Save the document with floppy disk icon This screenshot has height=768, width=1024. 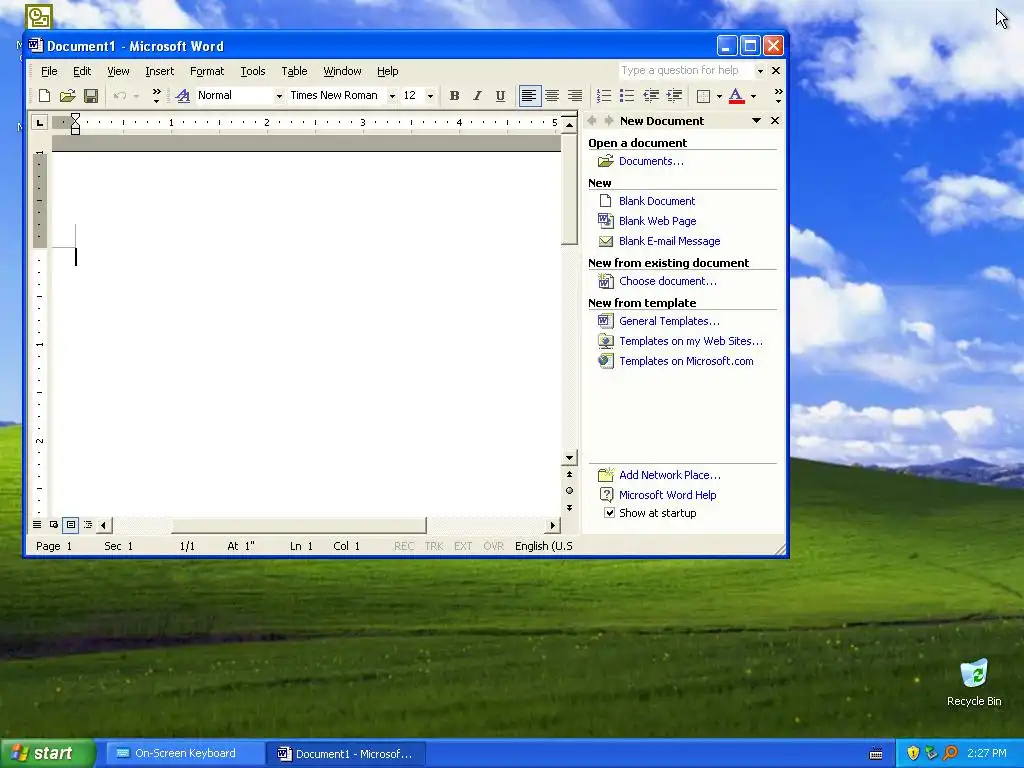[x=91, y=96]
